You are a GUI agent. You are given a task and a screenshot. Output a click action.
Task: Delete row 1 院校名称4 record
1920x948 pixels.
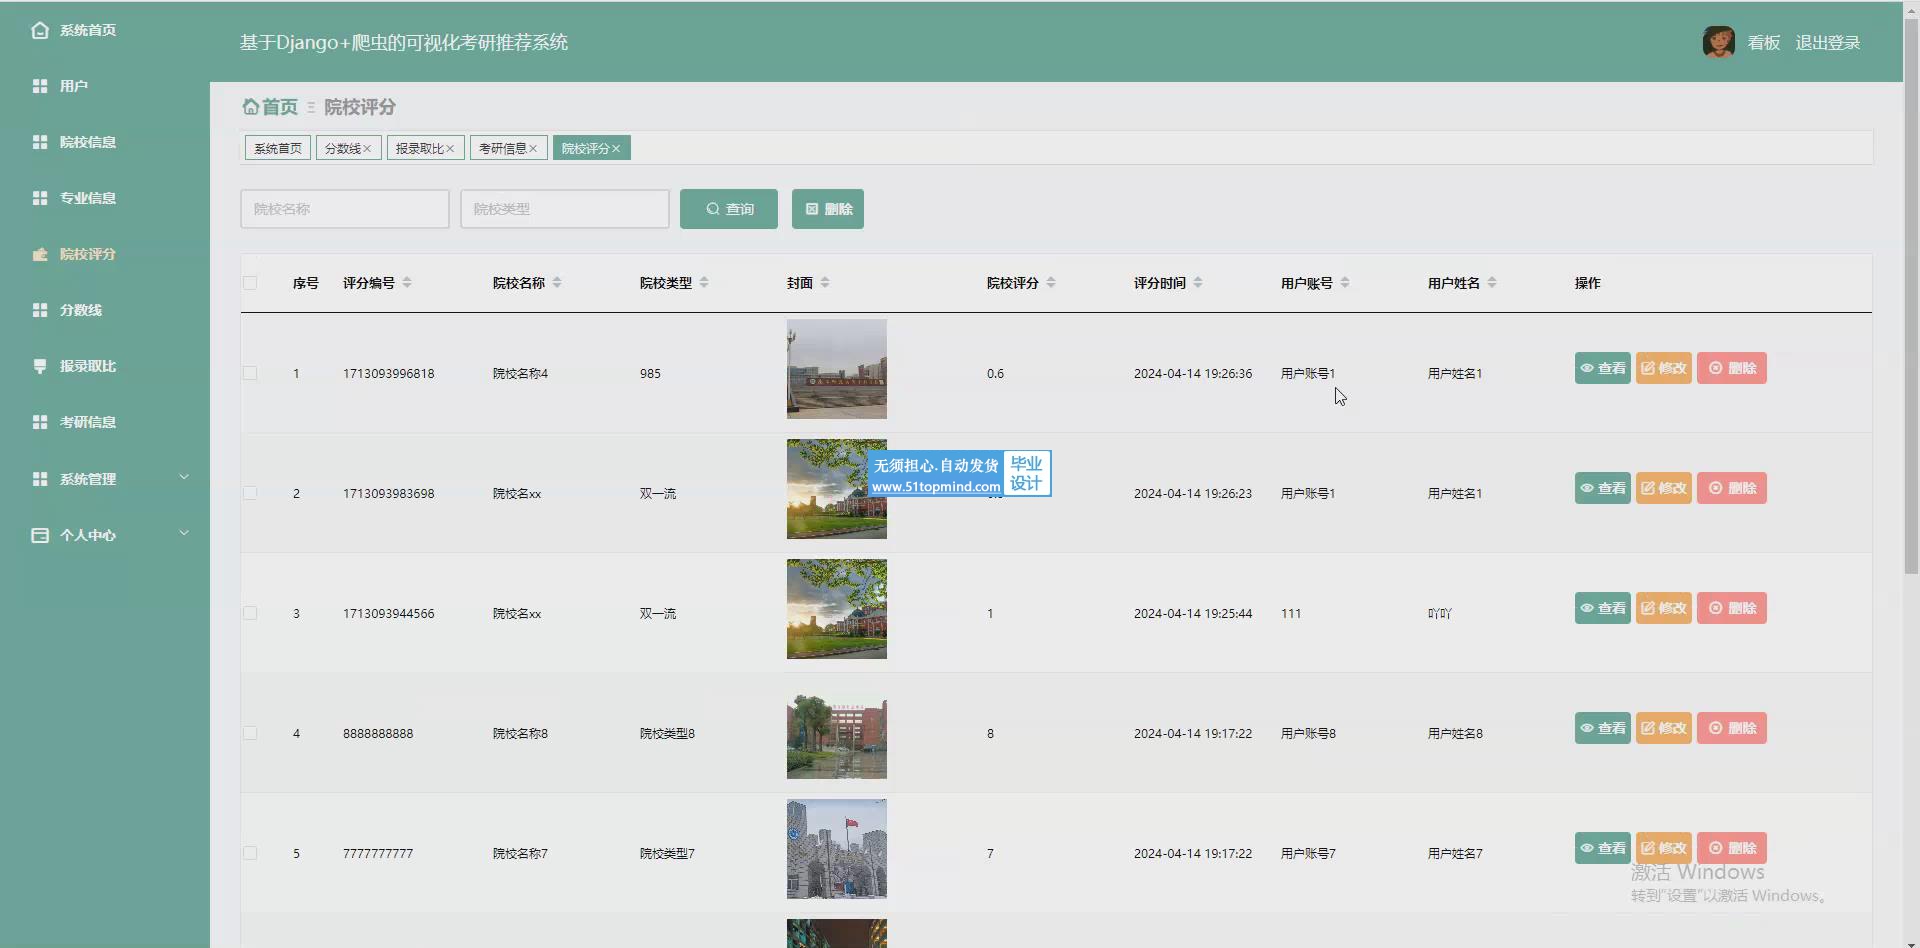pos(1732,368)
